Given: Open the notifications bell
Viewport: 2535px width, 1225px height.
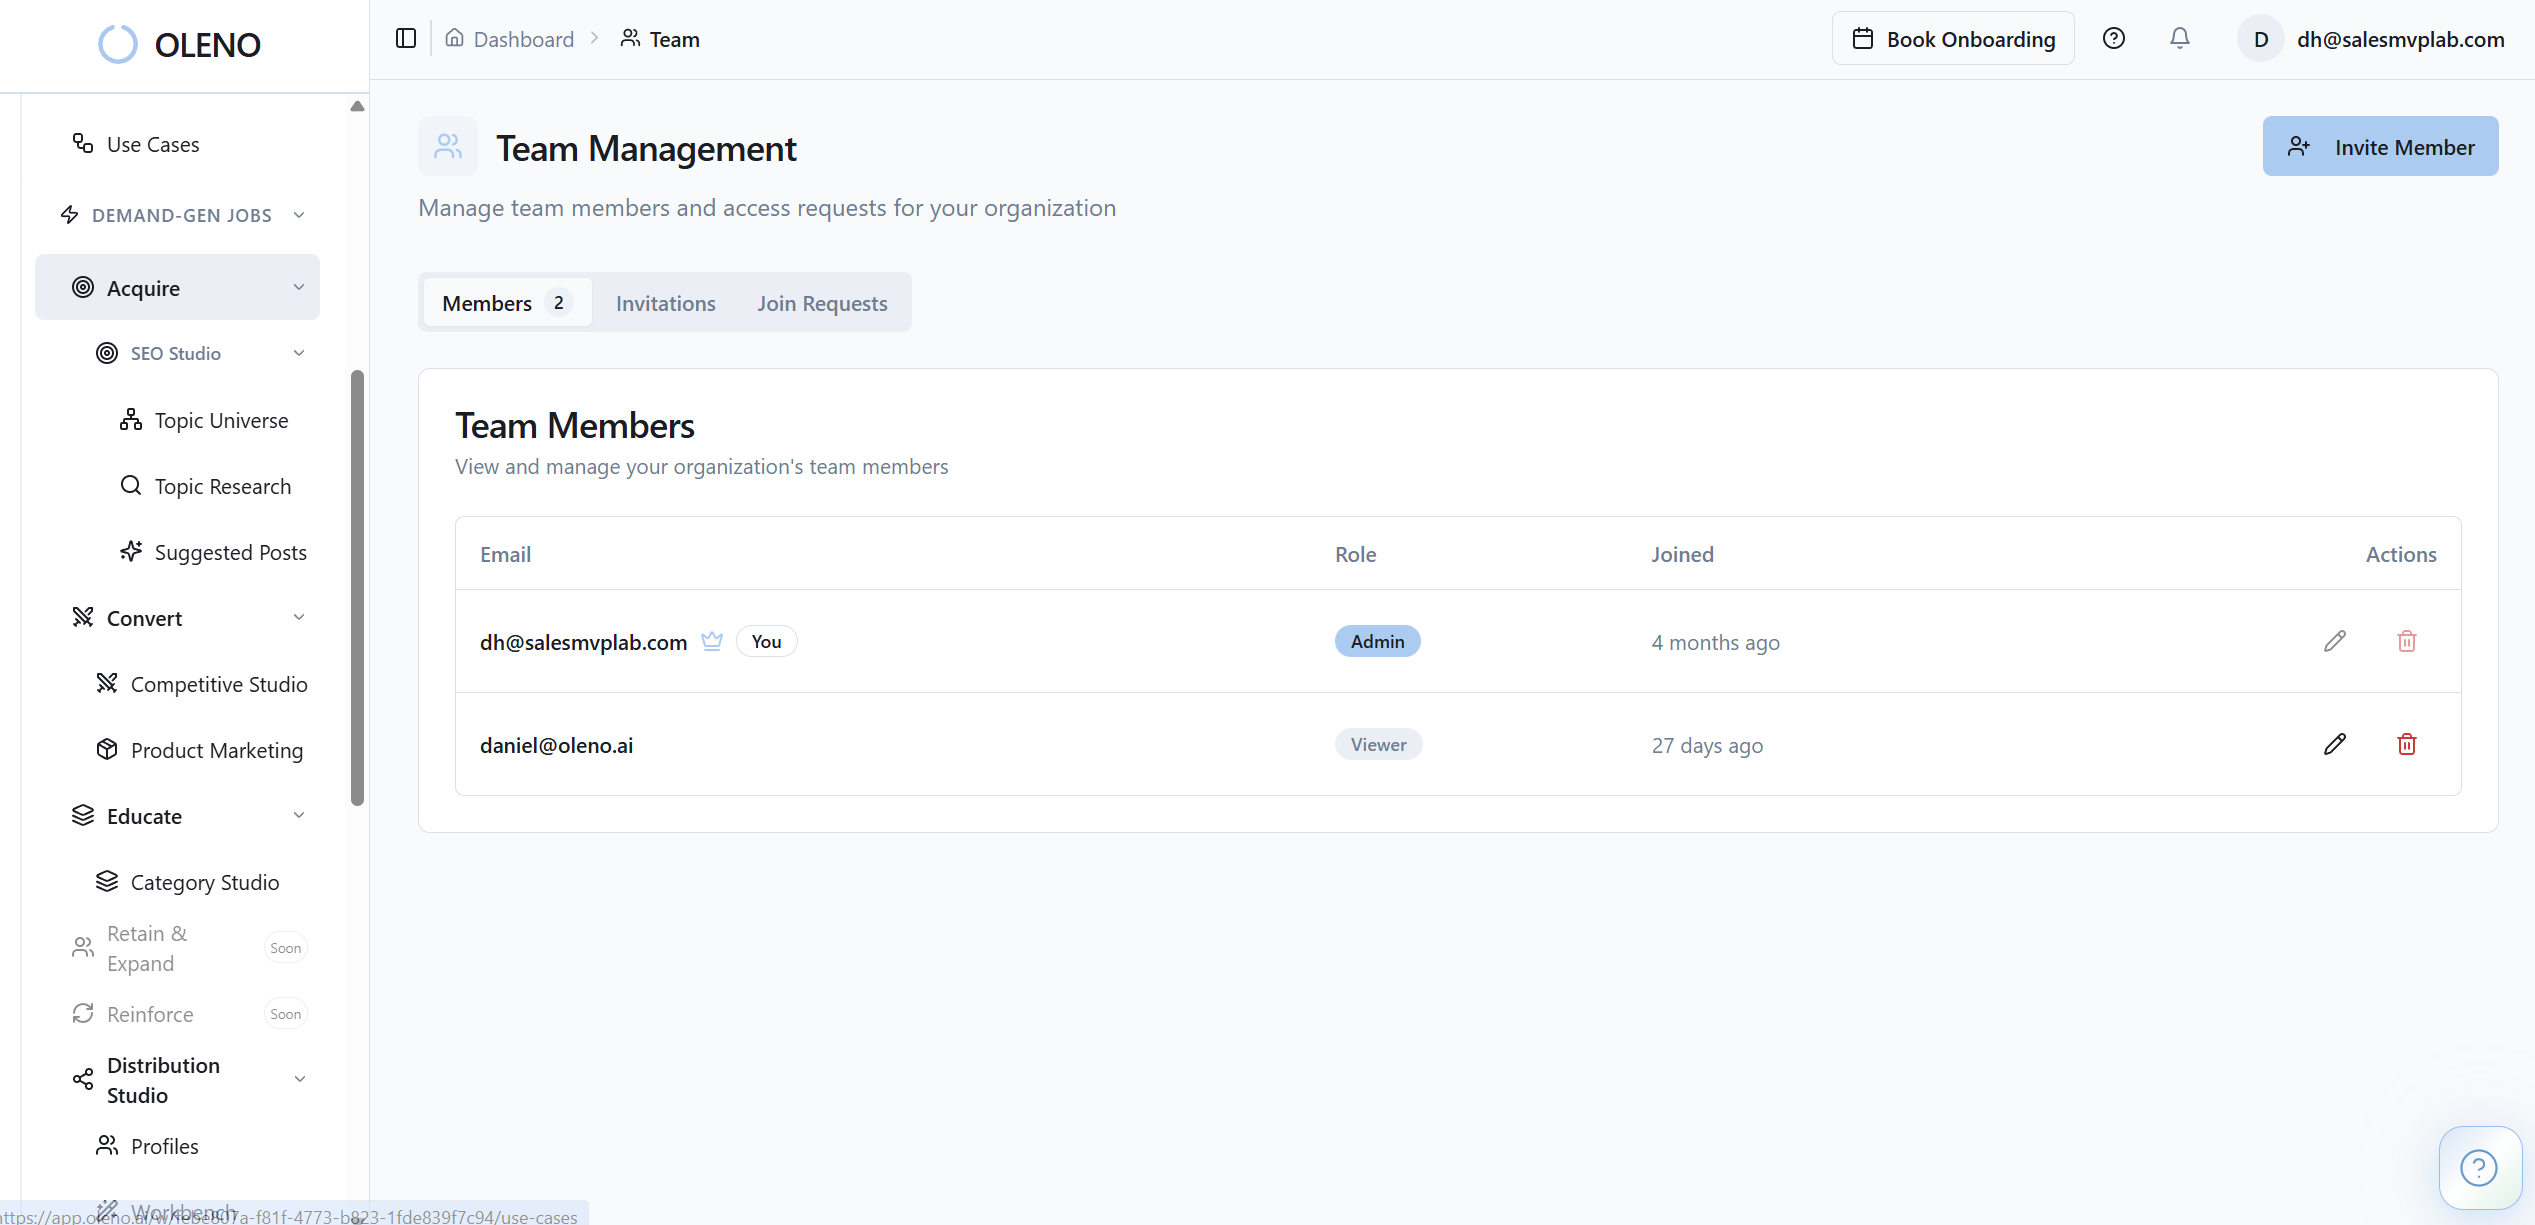Looking at the screenshot, I should click(2180, 38).
